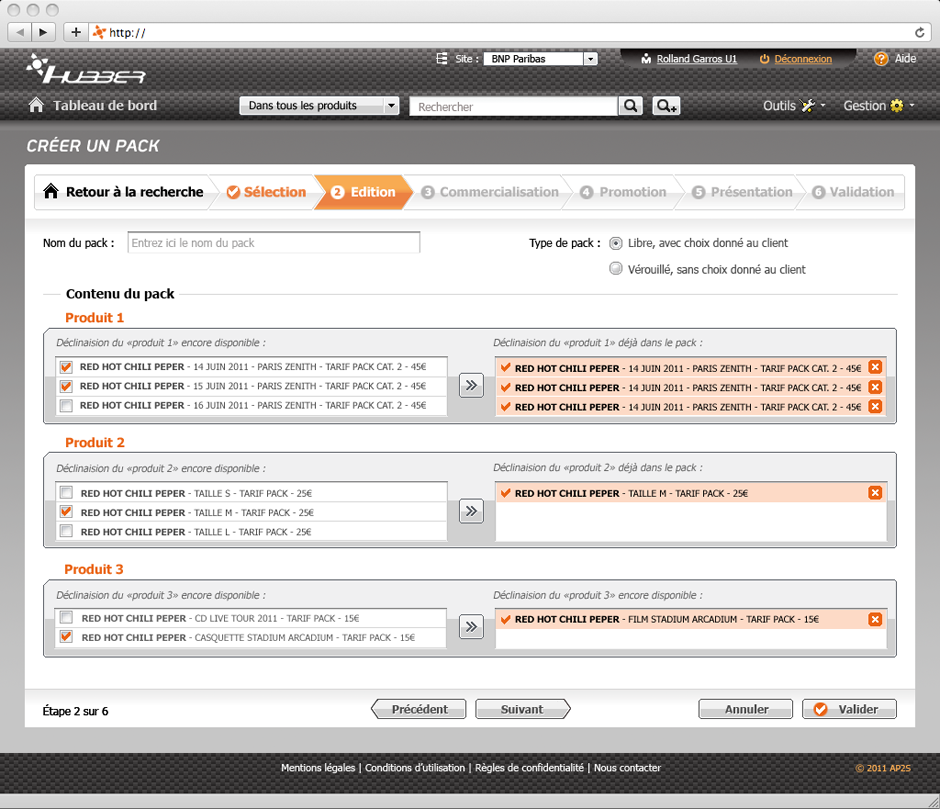Uncheck the TAILLE M available checkbox
Viewport: 940px width, 809px height.
click(66, 512)
